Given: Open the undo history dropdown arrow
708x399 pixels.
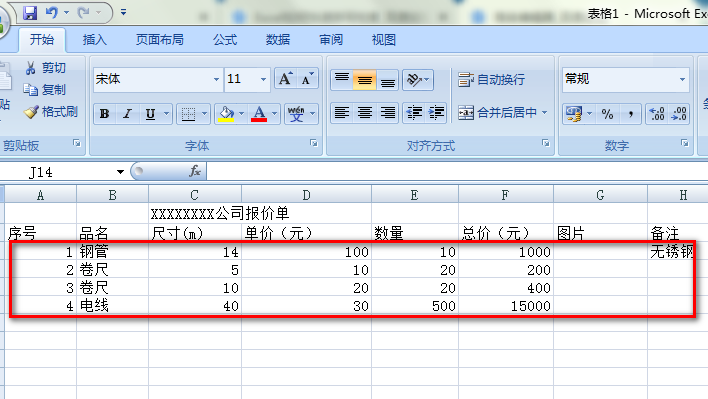Looking at the screenshot, I should click(66, 13).
